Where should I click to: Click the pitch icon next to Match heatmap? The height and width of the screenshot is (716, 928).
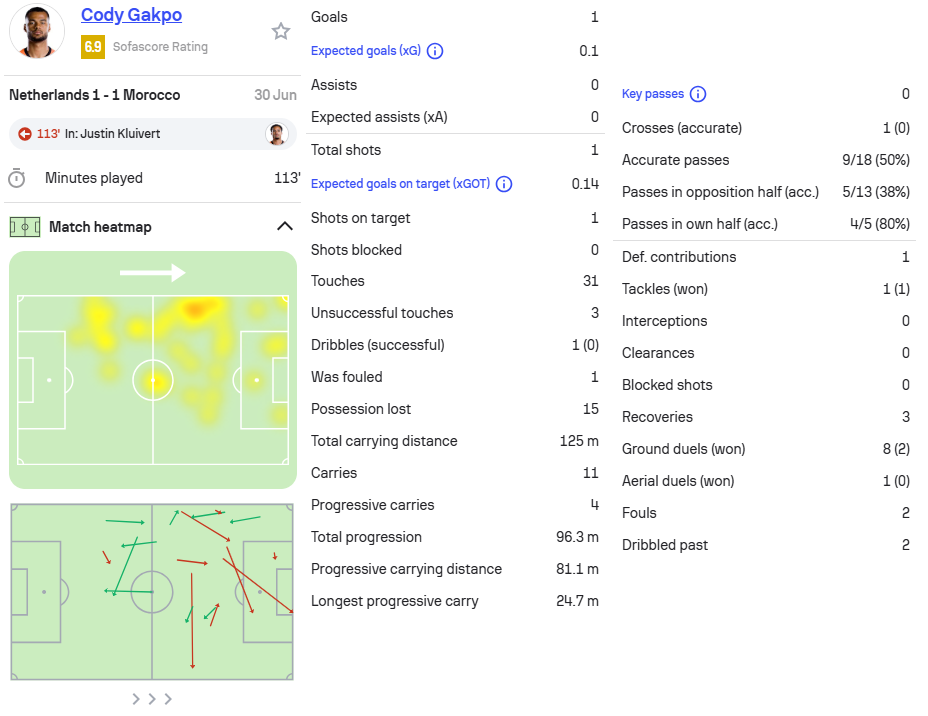click(25, 227)
